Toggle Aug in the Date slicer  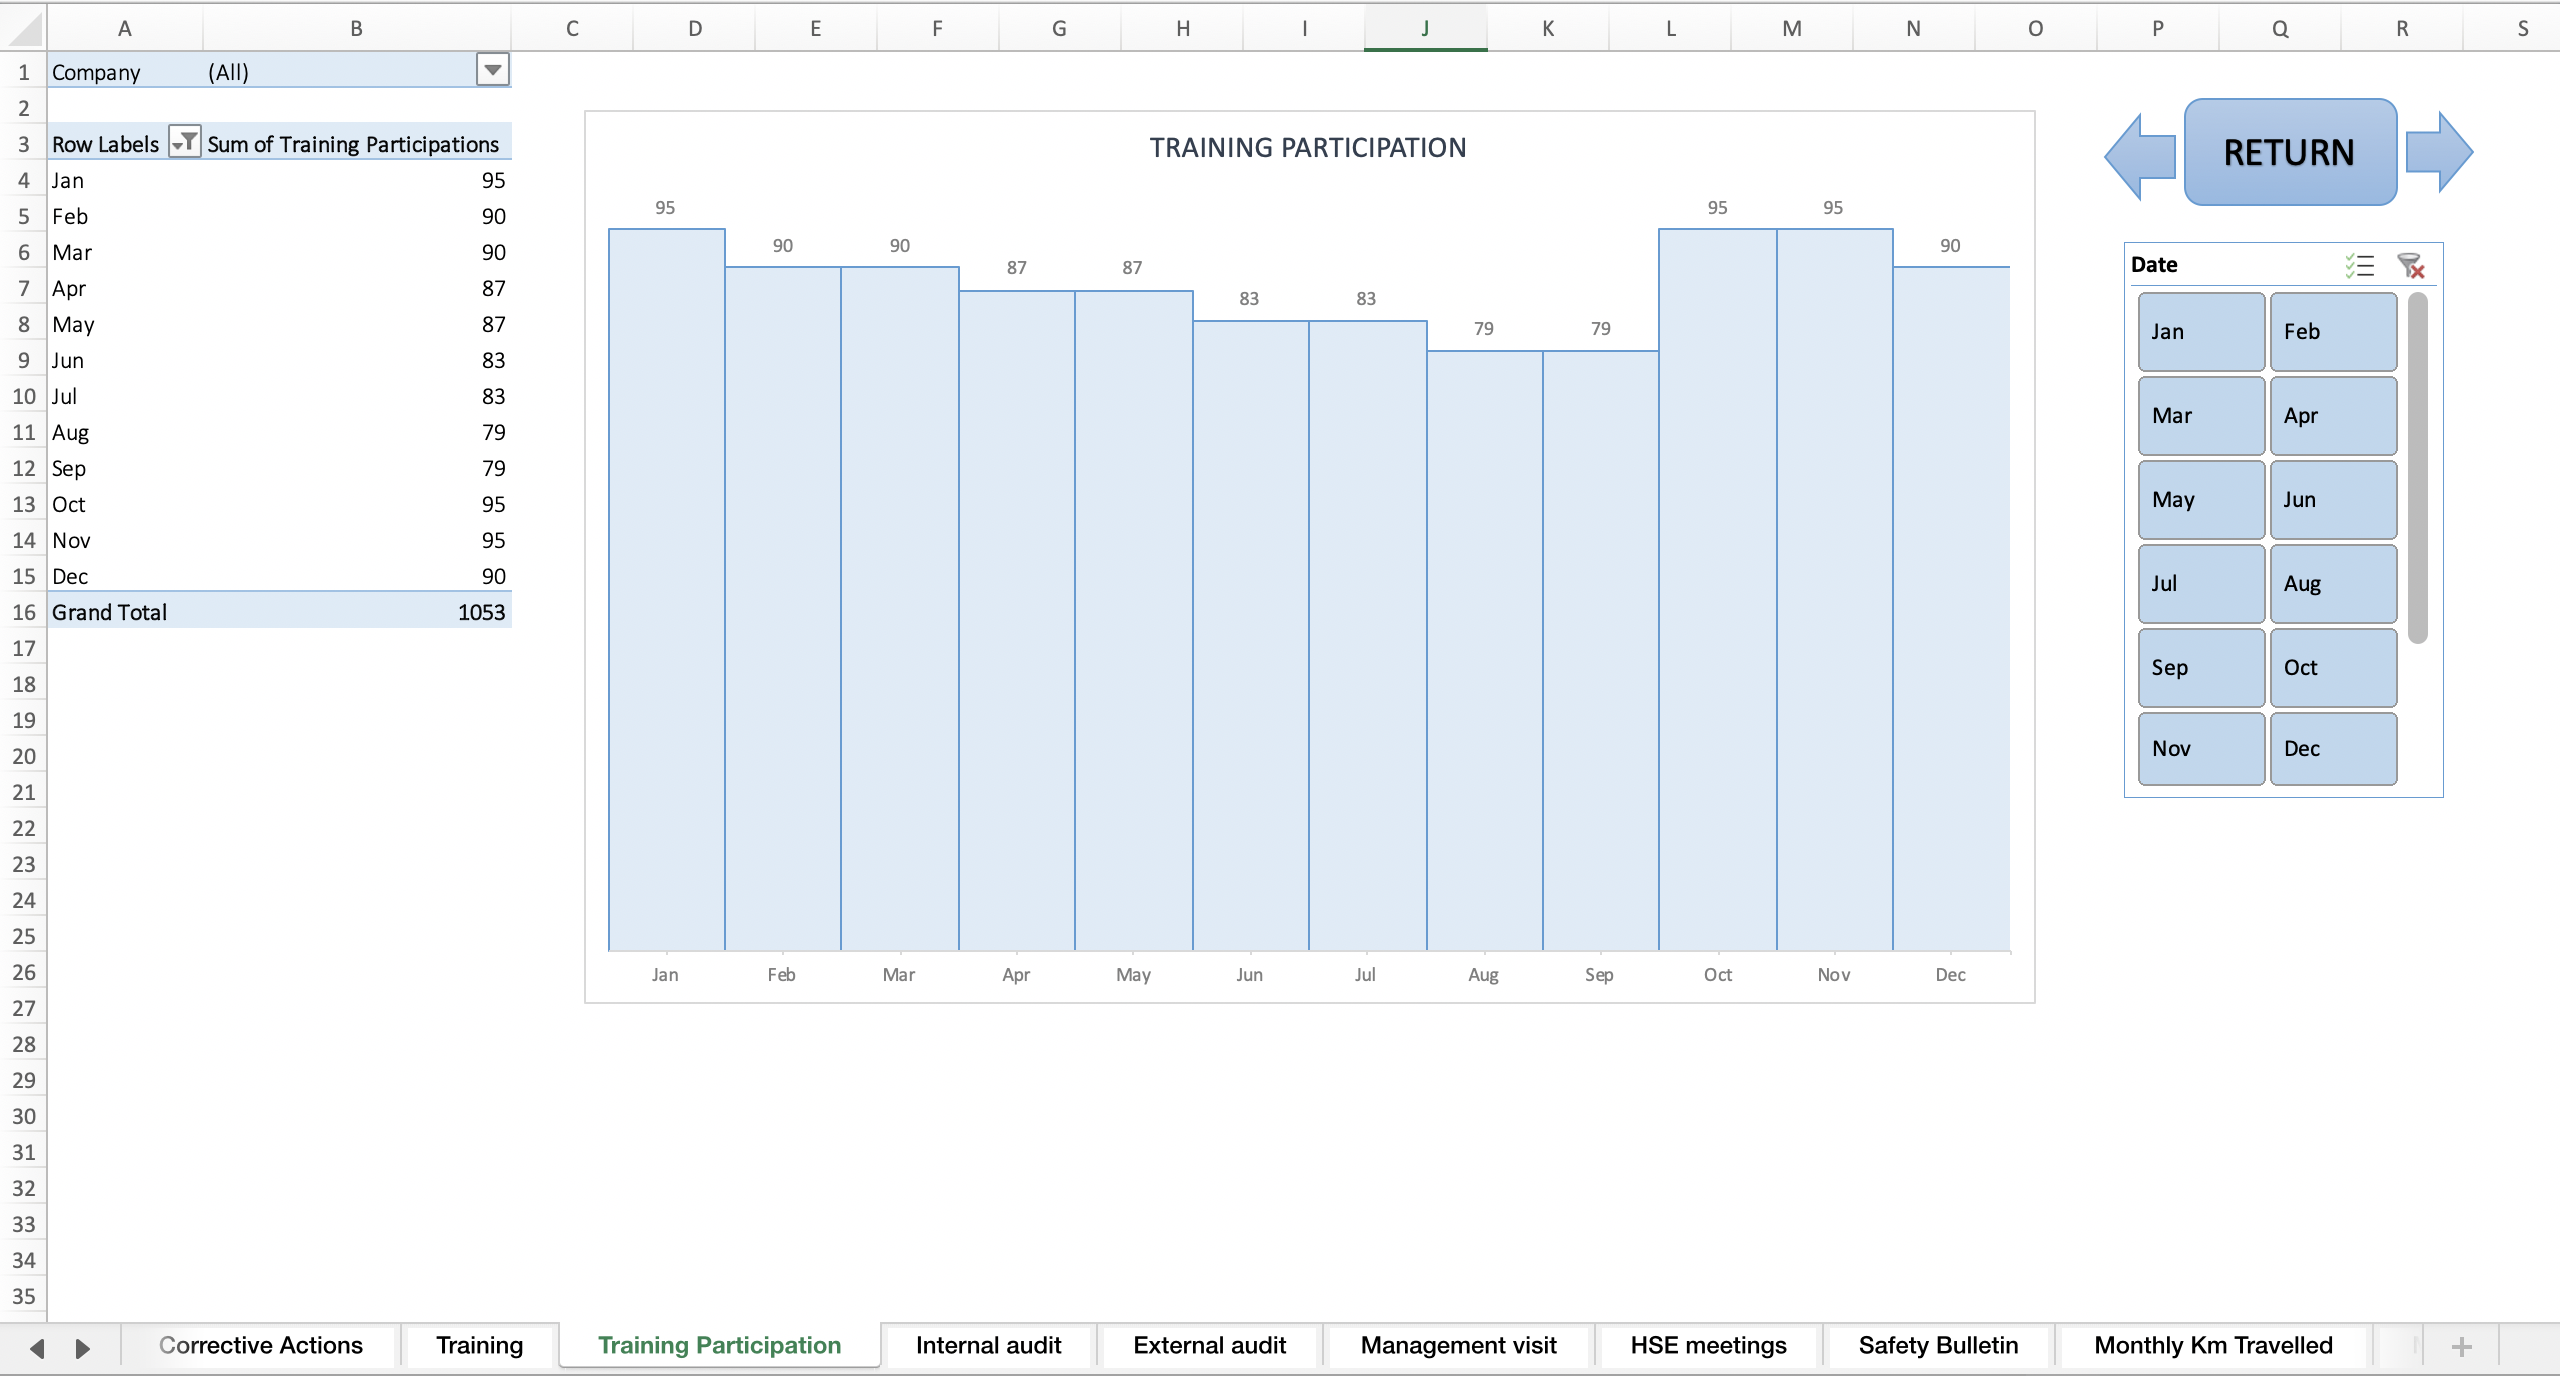point(2333,583)
